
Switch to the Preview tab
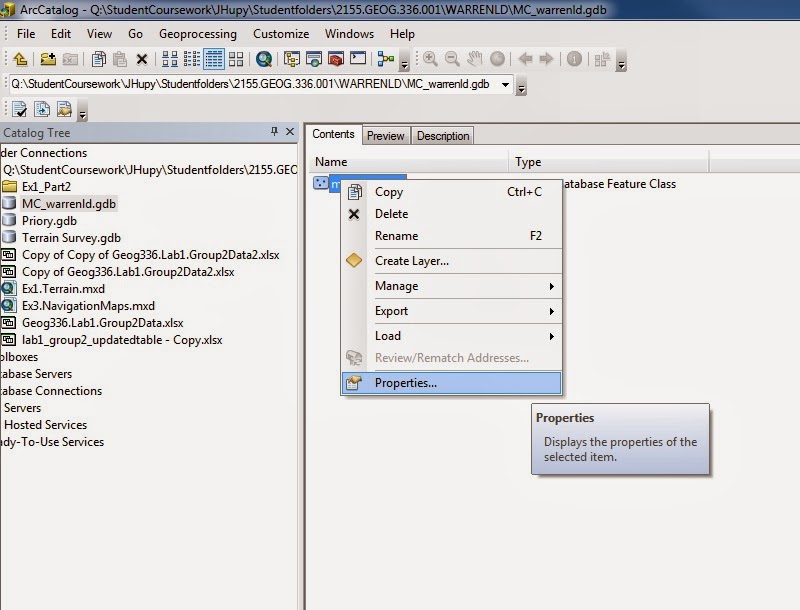click(x=386, y=136)
